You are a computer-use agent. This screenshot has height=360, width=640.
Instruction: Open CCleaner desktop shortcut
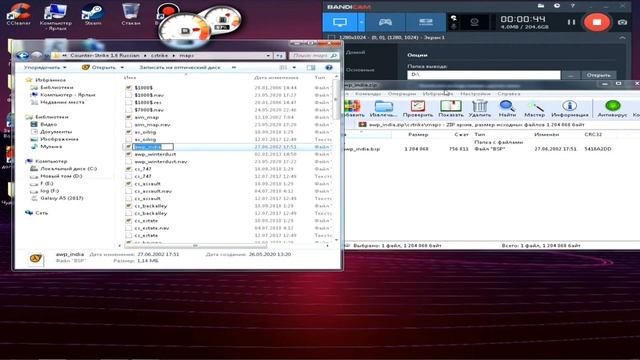click(x=18, y=14)
